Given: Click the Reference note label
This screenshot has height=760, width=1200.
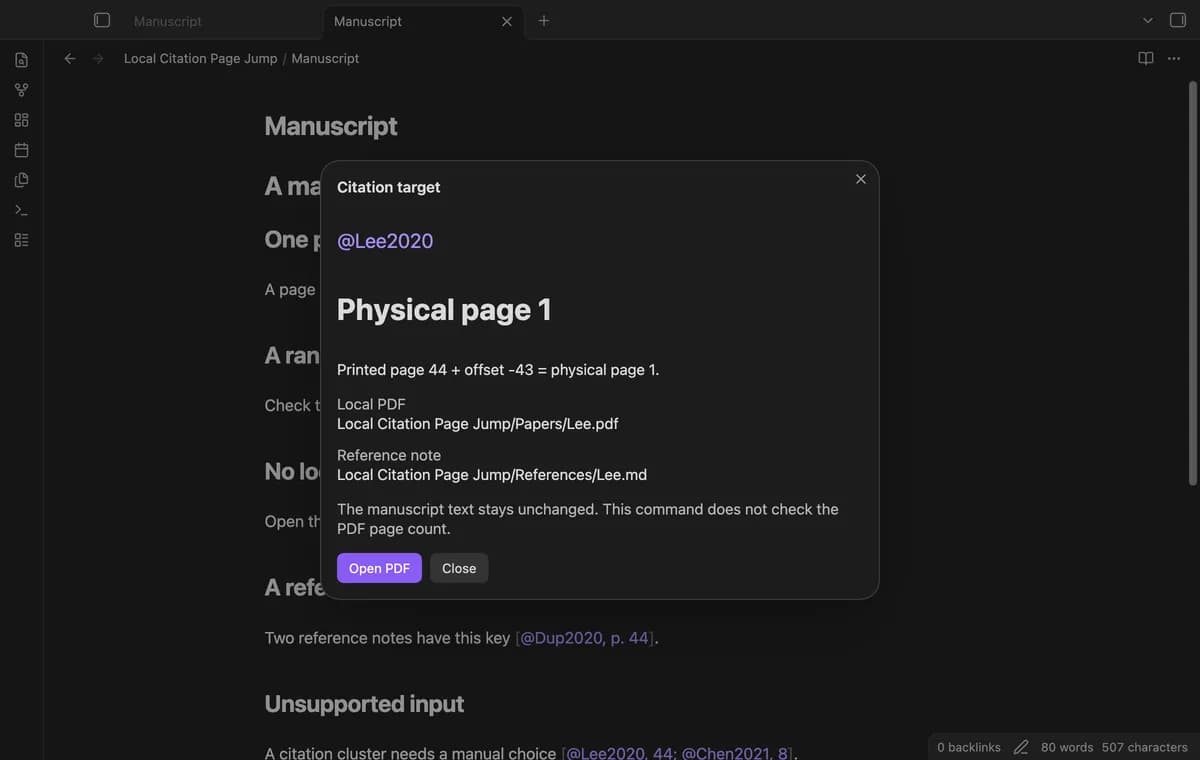Looking at the screenshot, I should click(389, 455).
